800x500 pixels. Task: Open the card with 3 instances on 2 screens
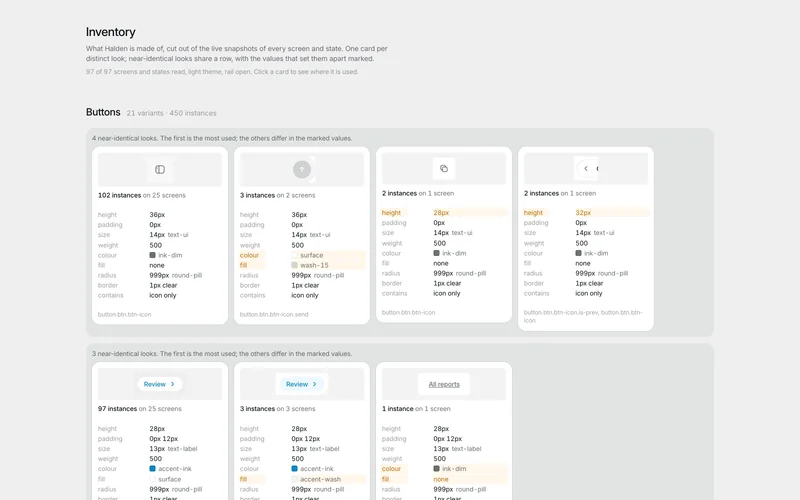(x=302, y=236)
